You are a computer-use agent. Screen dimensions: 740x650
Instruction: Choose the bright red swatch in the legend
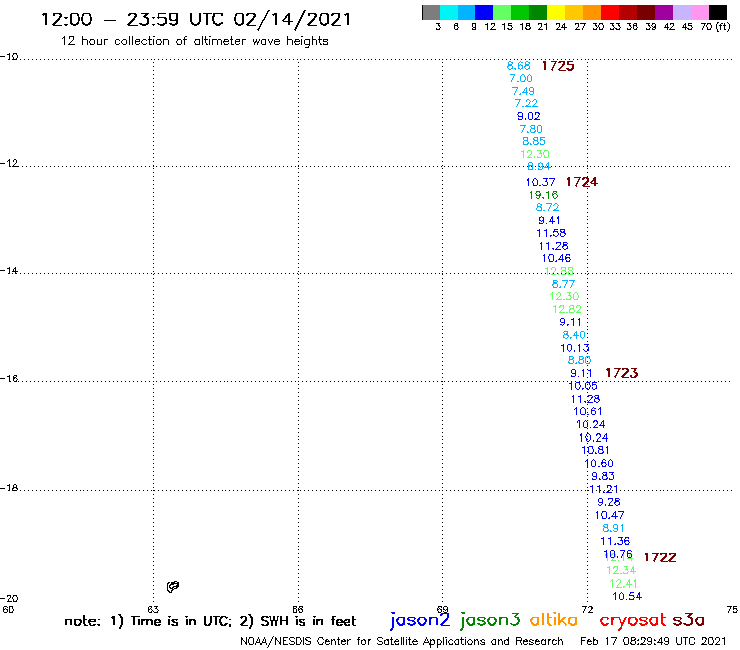pos(610,12)
